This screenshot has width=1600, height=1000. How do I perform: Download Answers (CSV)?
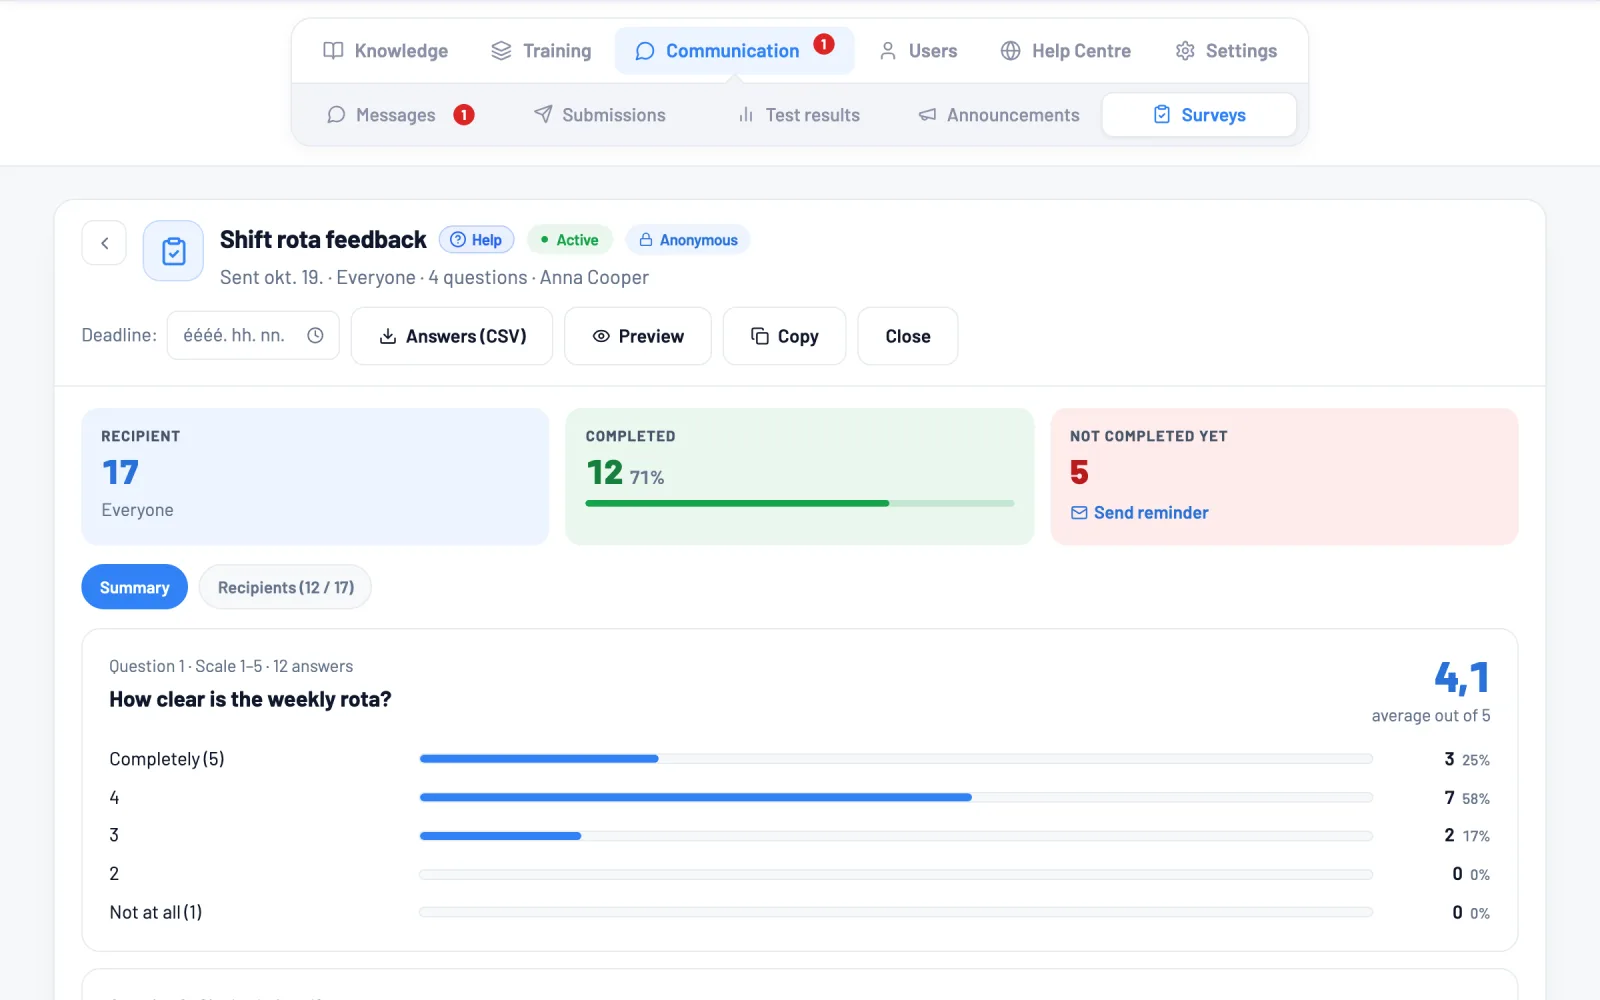click(x=452, y=336)
